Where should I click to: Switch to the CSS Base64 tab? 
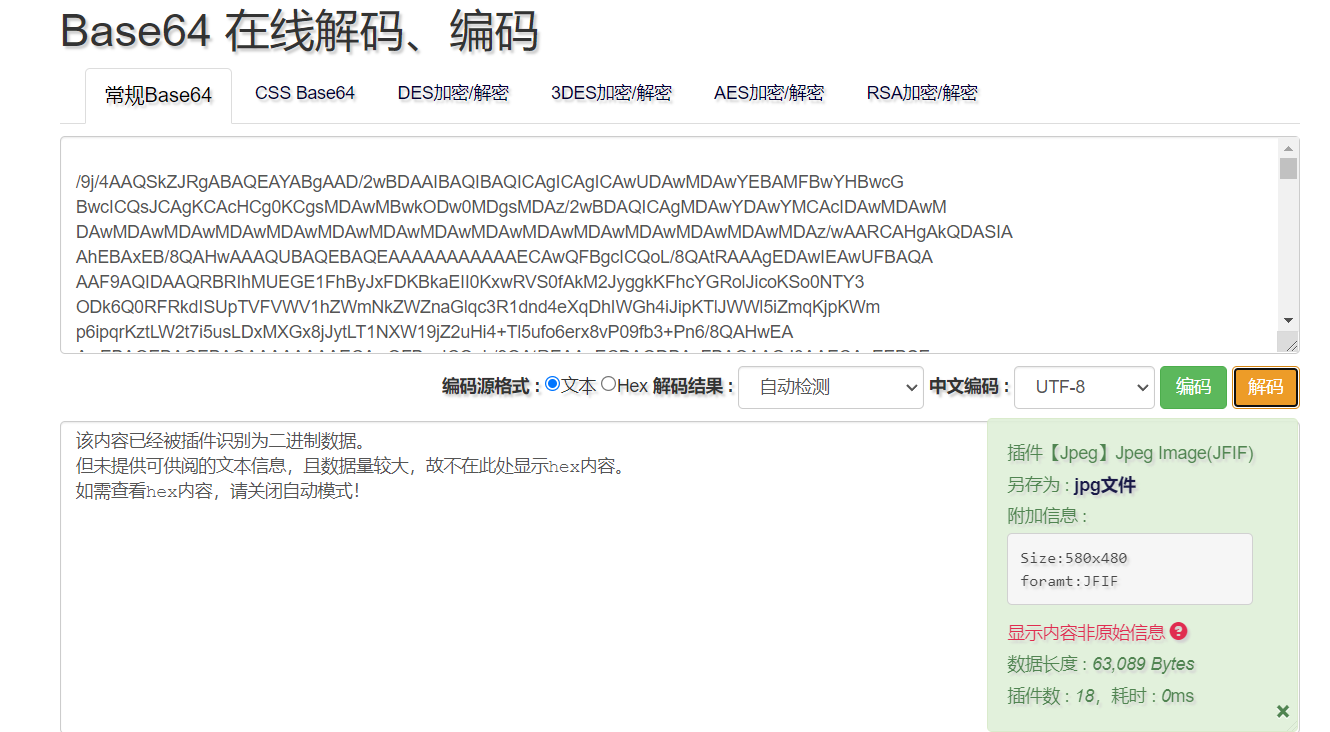coord(304,92)
